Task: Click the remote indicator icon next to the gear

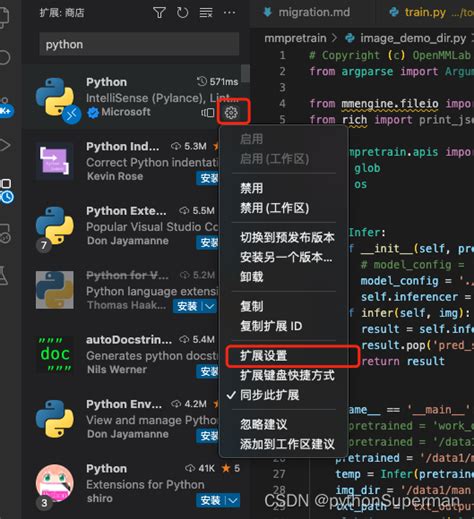Action: pos(208,113)
